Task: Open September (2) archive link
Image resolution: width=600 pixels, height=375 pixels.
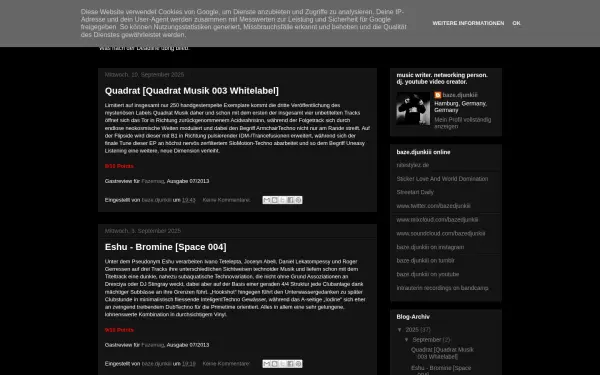Action: [427, 339]
